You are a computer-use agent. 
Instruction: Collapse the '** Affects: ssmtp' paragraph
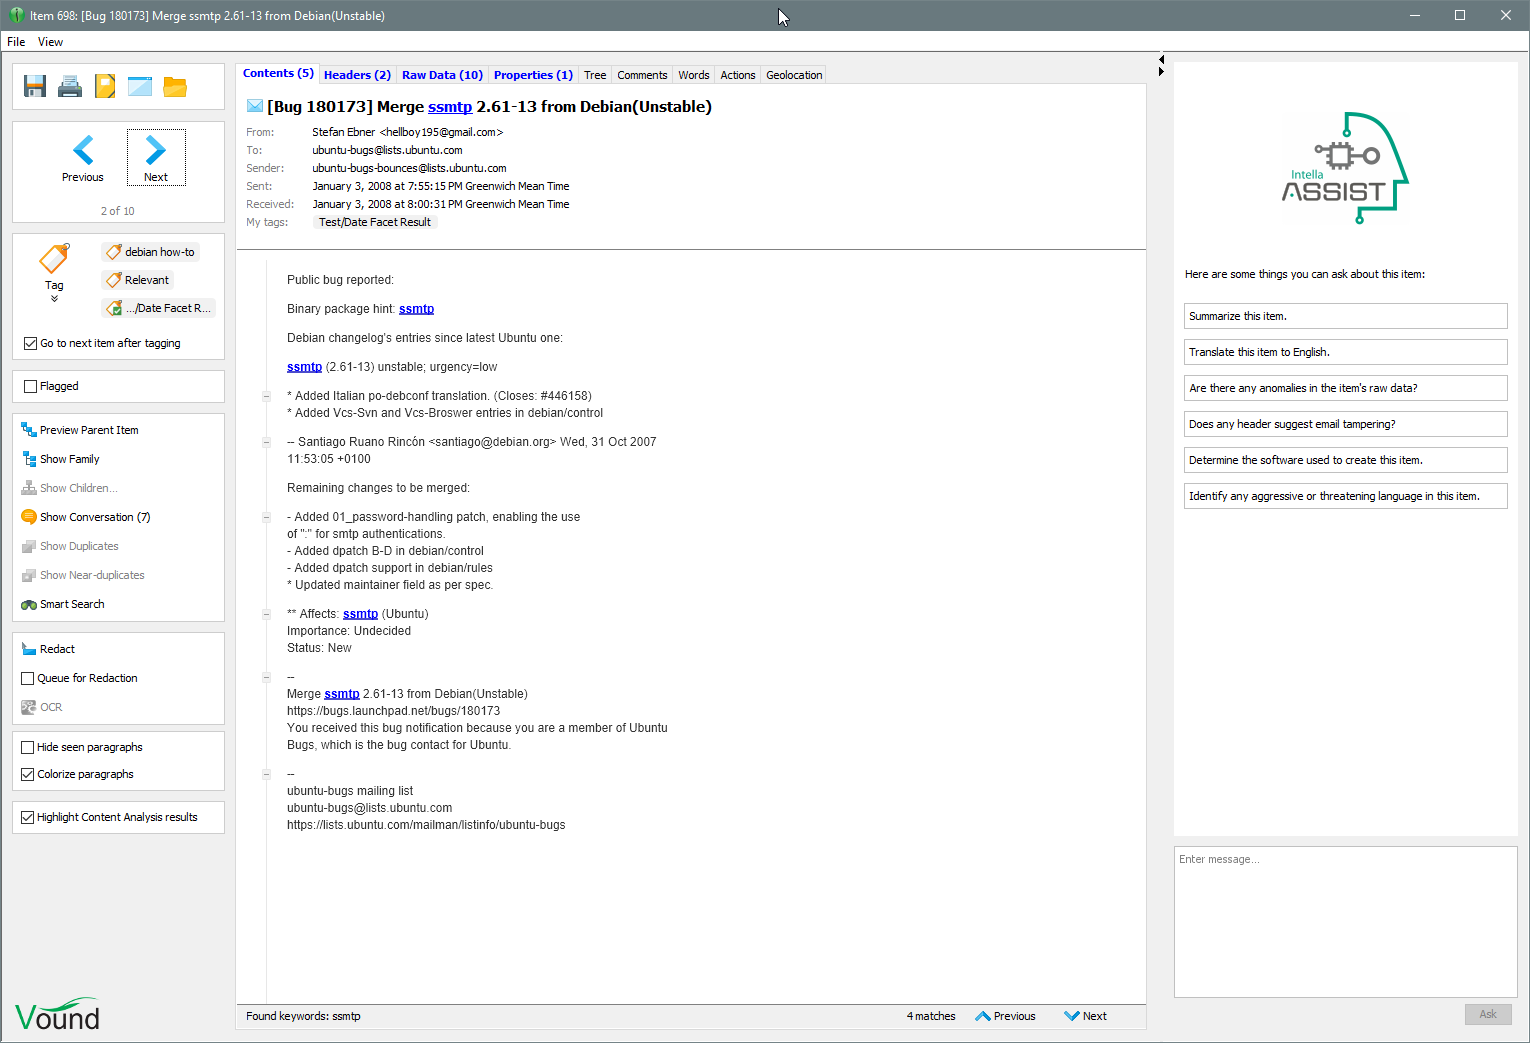pyautogui.click(x=267, y=615)
